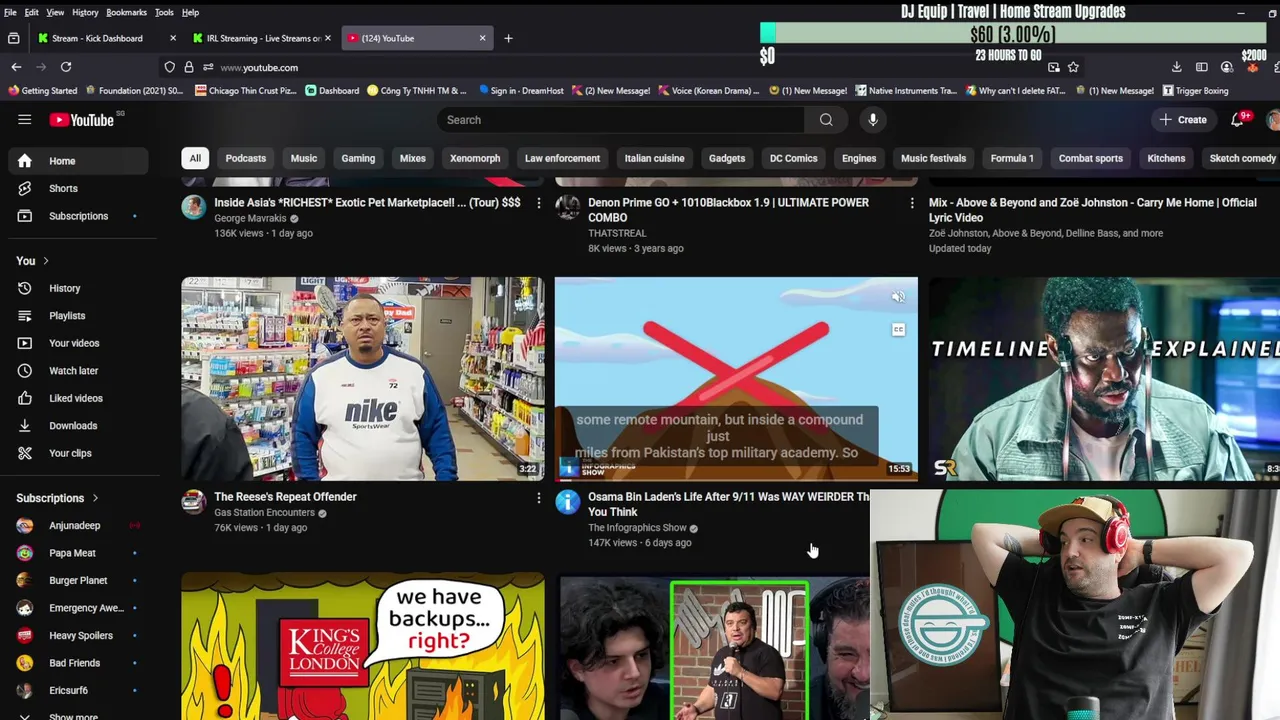Open the File menu
Viewport: 1280px width, 720px height.
[x=10, y=12]
